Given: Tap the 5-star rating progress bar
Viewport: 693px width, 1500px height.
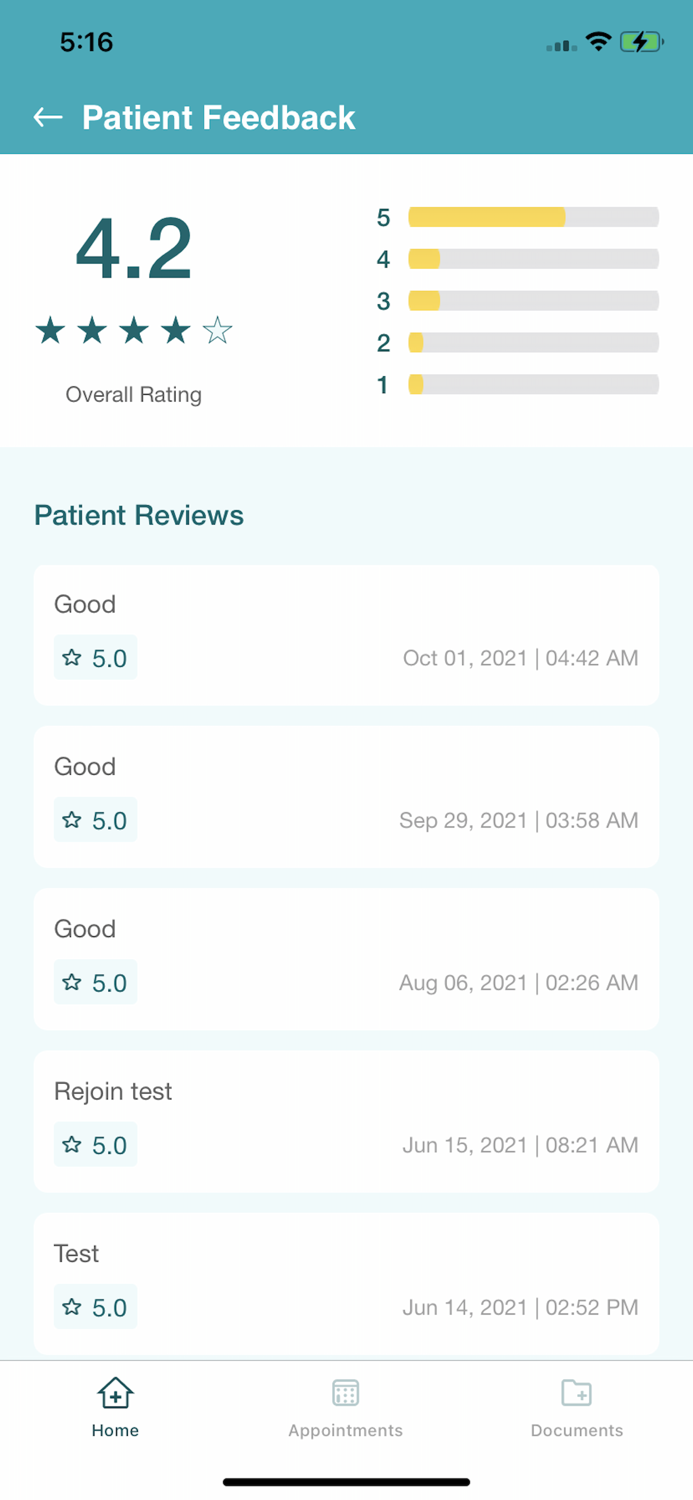Looking at the screenshot, I should coord(533,216).
